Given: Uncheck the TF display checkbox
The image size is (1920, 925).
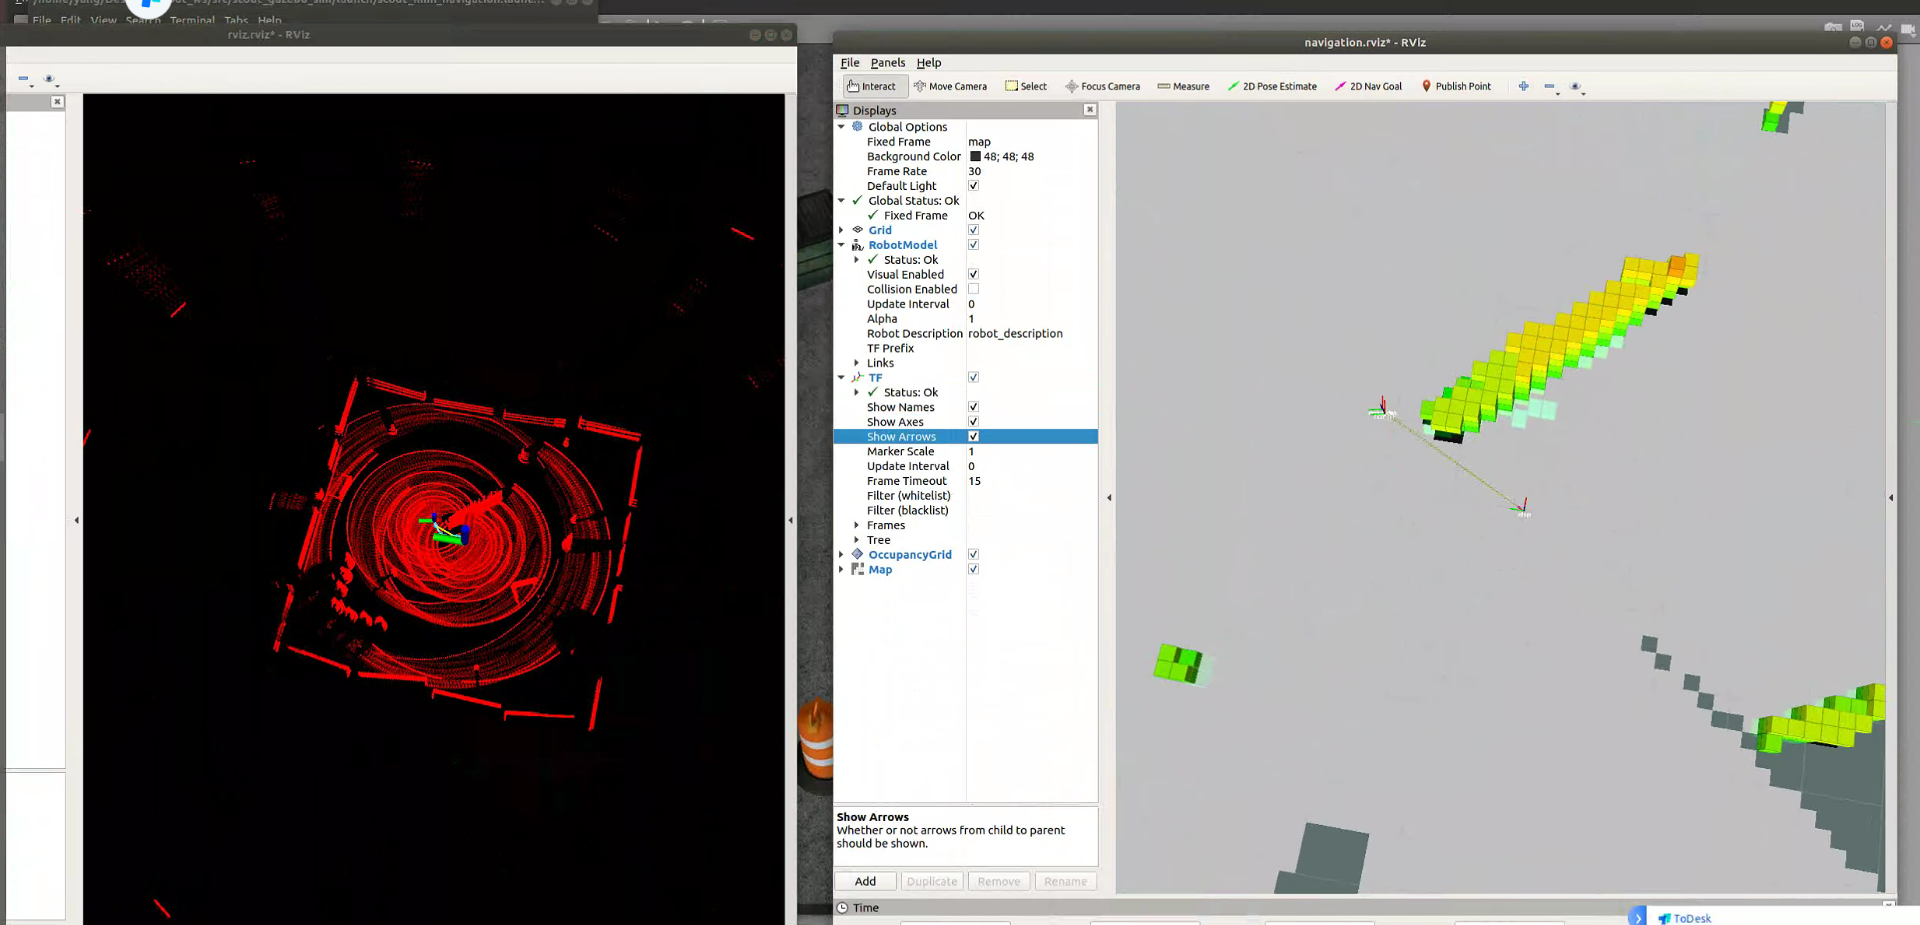Looking at the screenshot, I should [973, 378].
